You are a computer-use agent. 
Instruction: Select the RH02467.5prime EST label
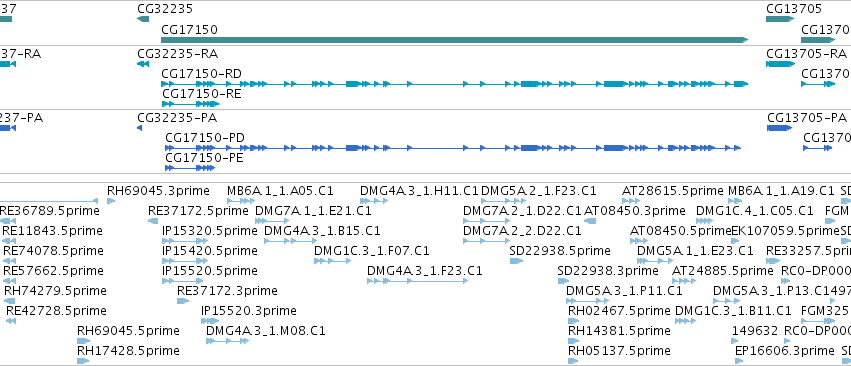[619, 311]
